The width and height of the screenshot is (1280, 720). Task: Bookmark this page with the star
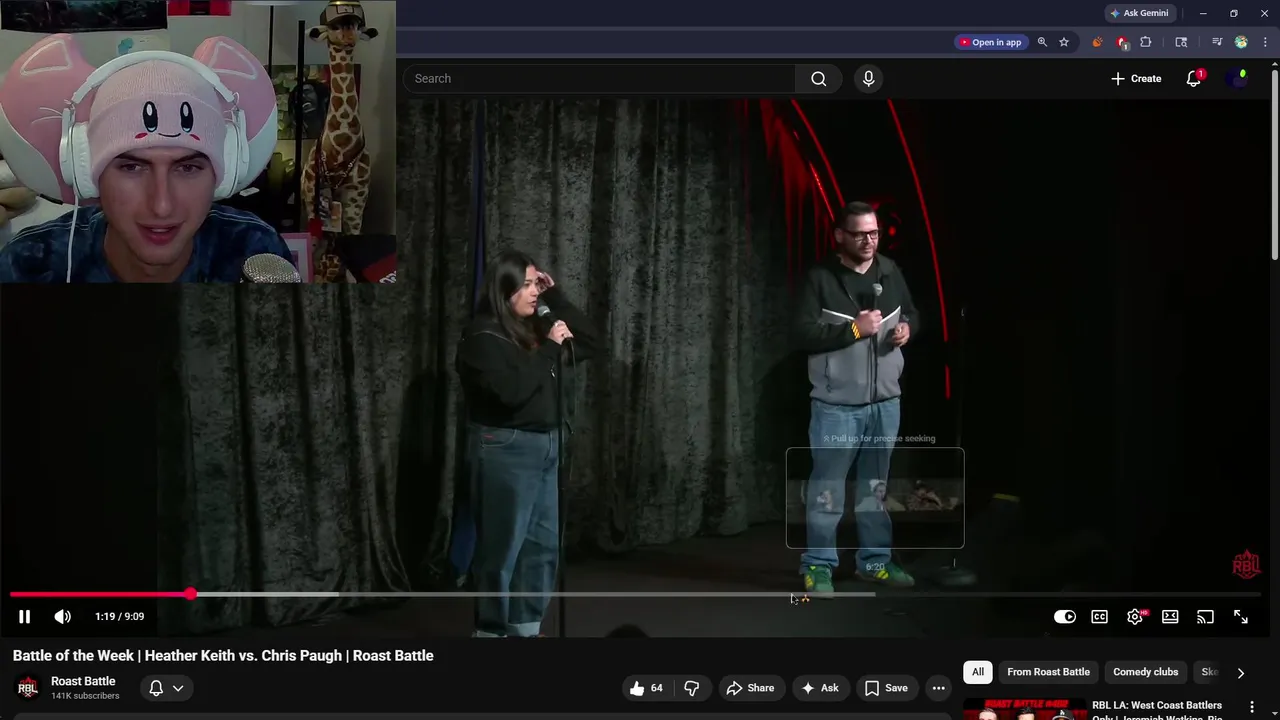pos(1064,42)
